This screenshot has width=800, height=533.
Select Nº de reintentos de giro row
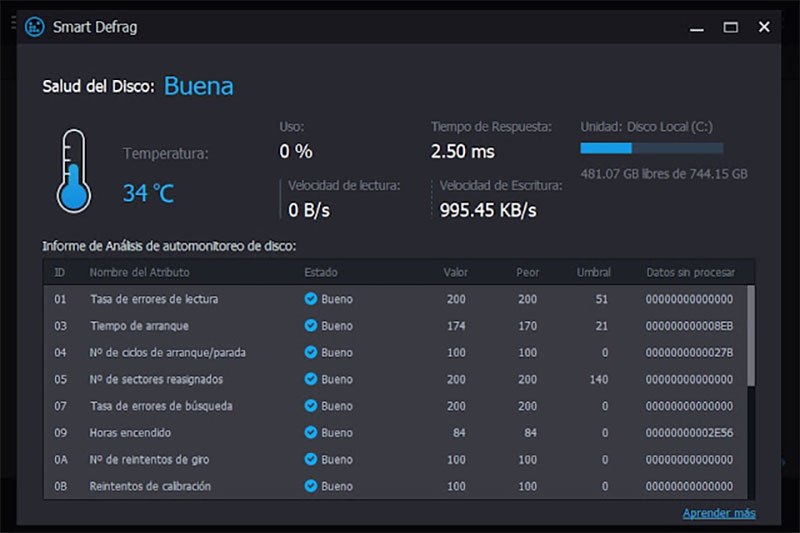point(395,460)
